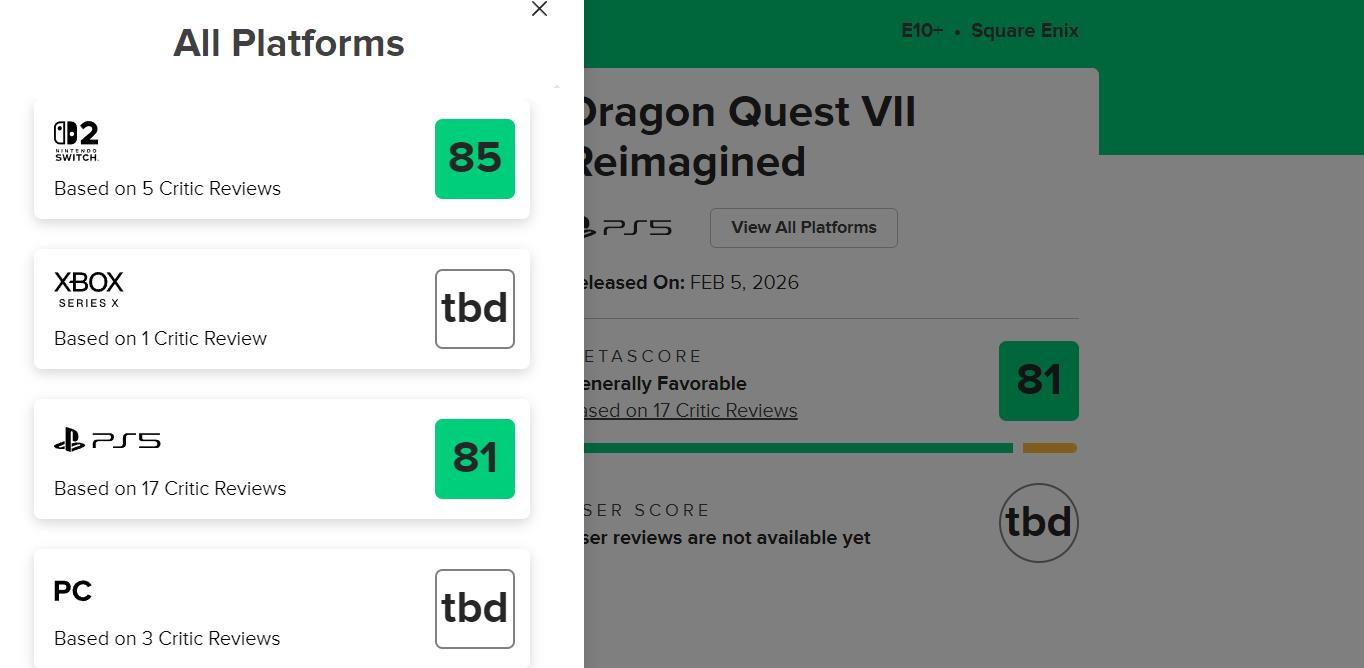Click the 85 score badge for Switch 2

tap(475, 158)
